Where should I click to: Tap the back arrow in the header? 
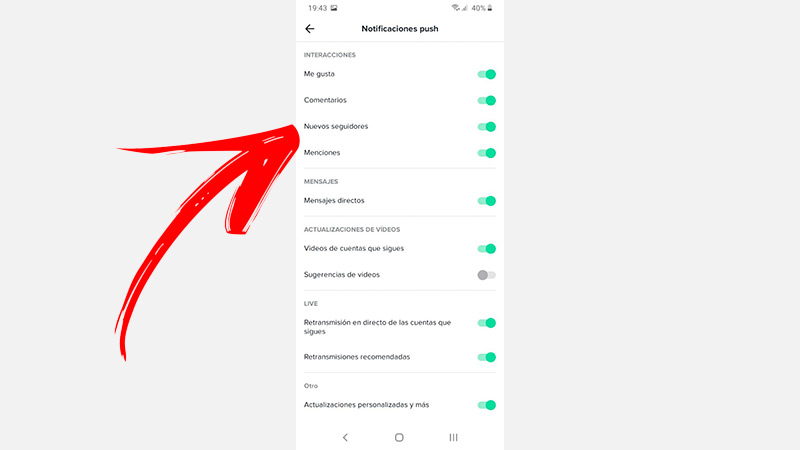[x=310, y=29]
